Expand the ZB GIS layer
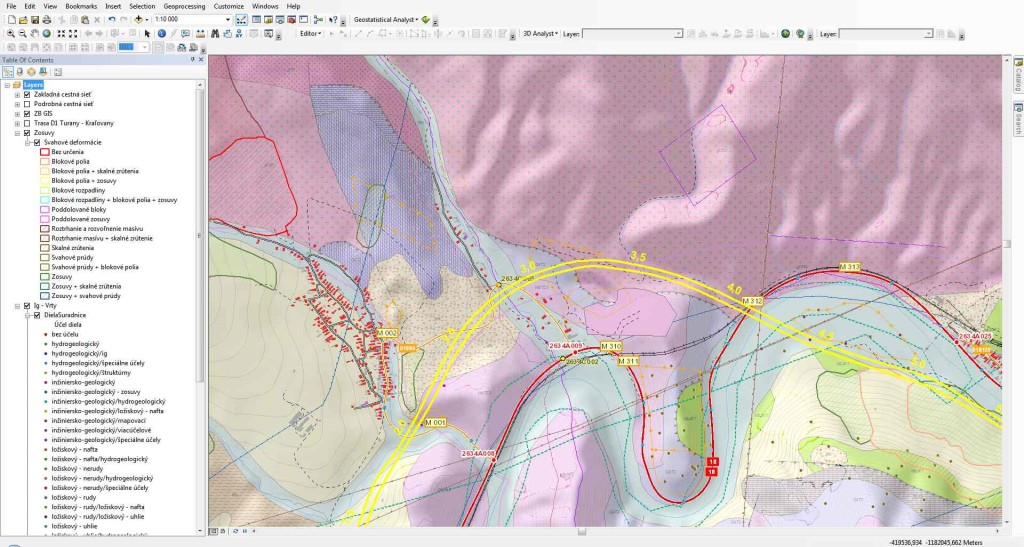This screenshot has height=547, width=1024. [x=17, y=113]
